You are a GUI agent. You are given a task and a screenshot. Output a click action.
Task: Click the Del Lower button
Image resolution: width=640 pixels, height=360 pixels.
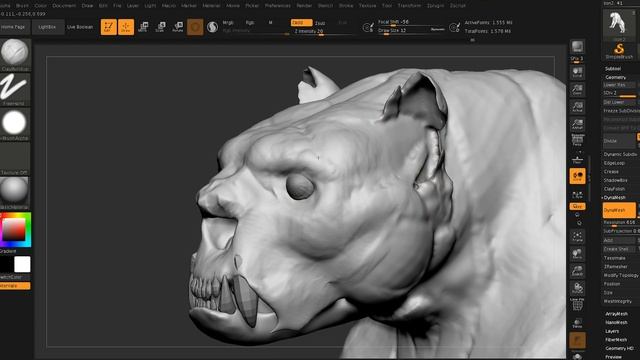point(619,102)
